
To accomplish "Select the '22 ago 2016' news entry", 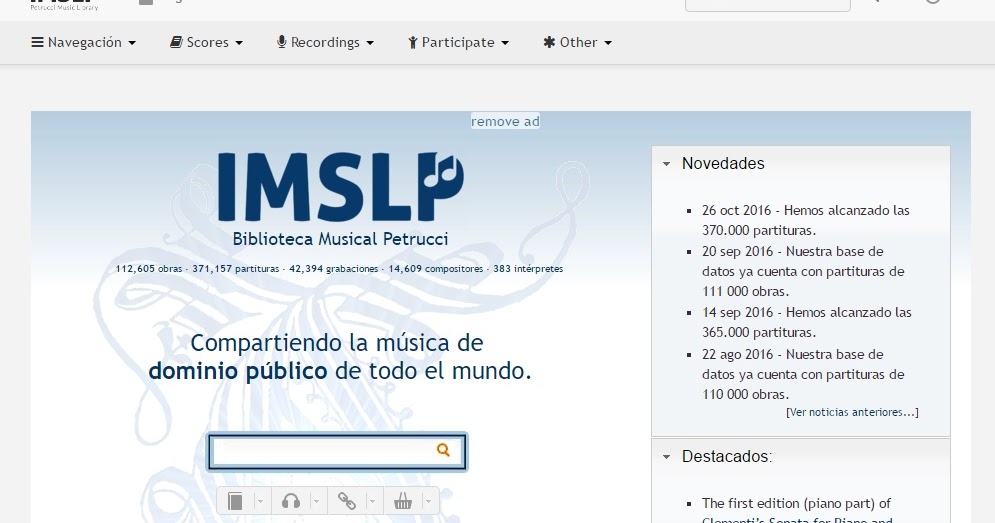I will [x=803, y=374].
